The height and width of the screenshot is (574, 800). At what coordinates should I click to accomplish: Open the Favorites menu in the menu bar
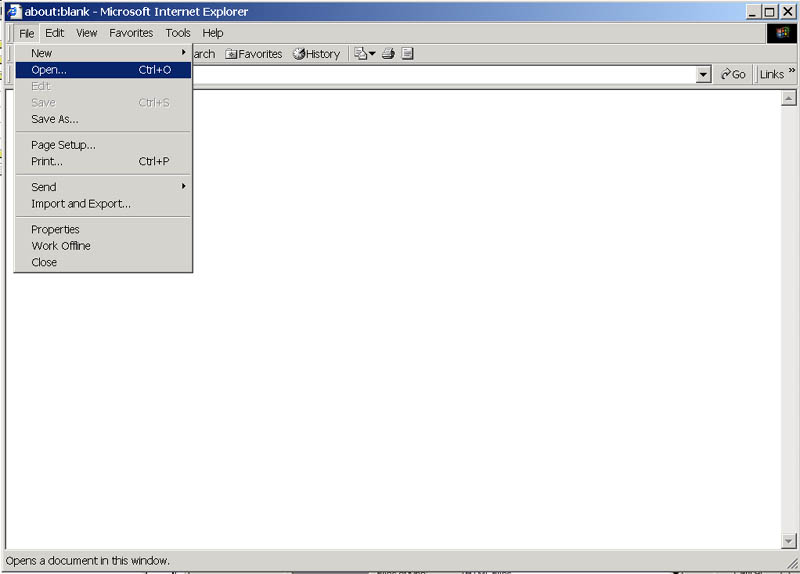pos(131,33)
